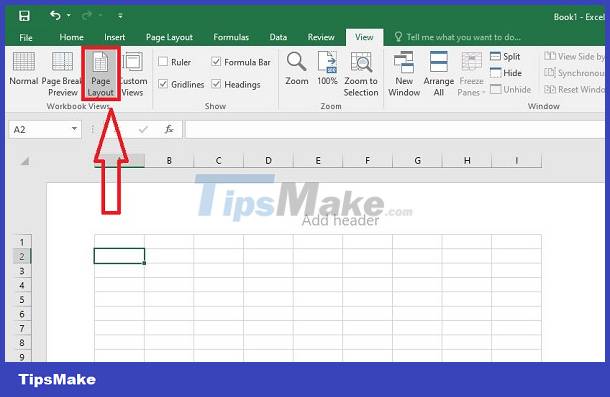The height and width of the screenshot is (397, 610).
Task: Click Zoom to Selection
Action: click(361, 74)
